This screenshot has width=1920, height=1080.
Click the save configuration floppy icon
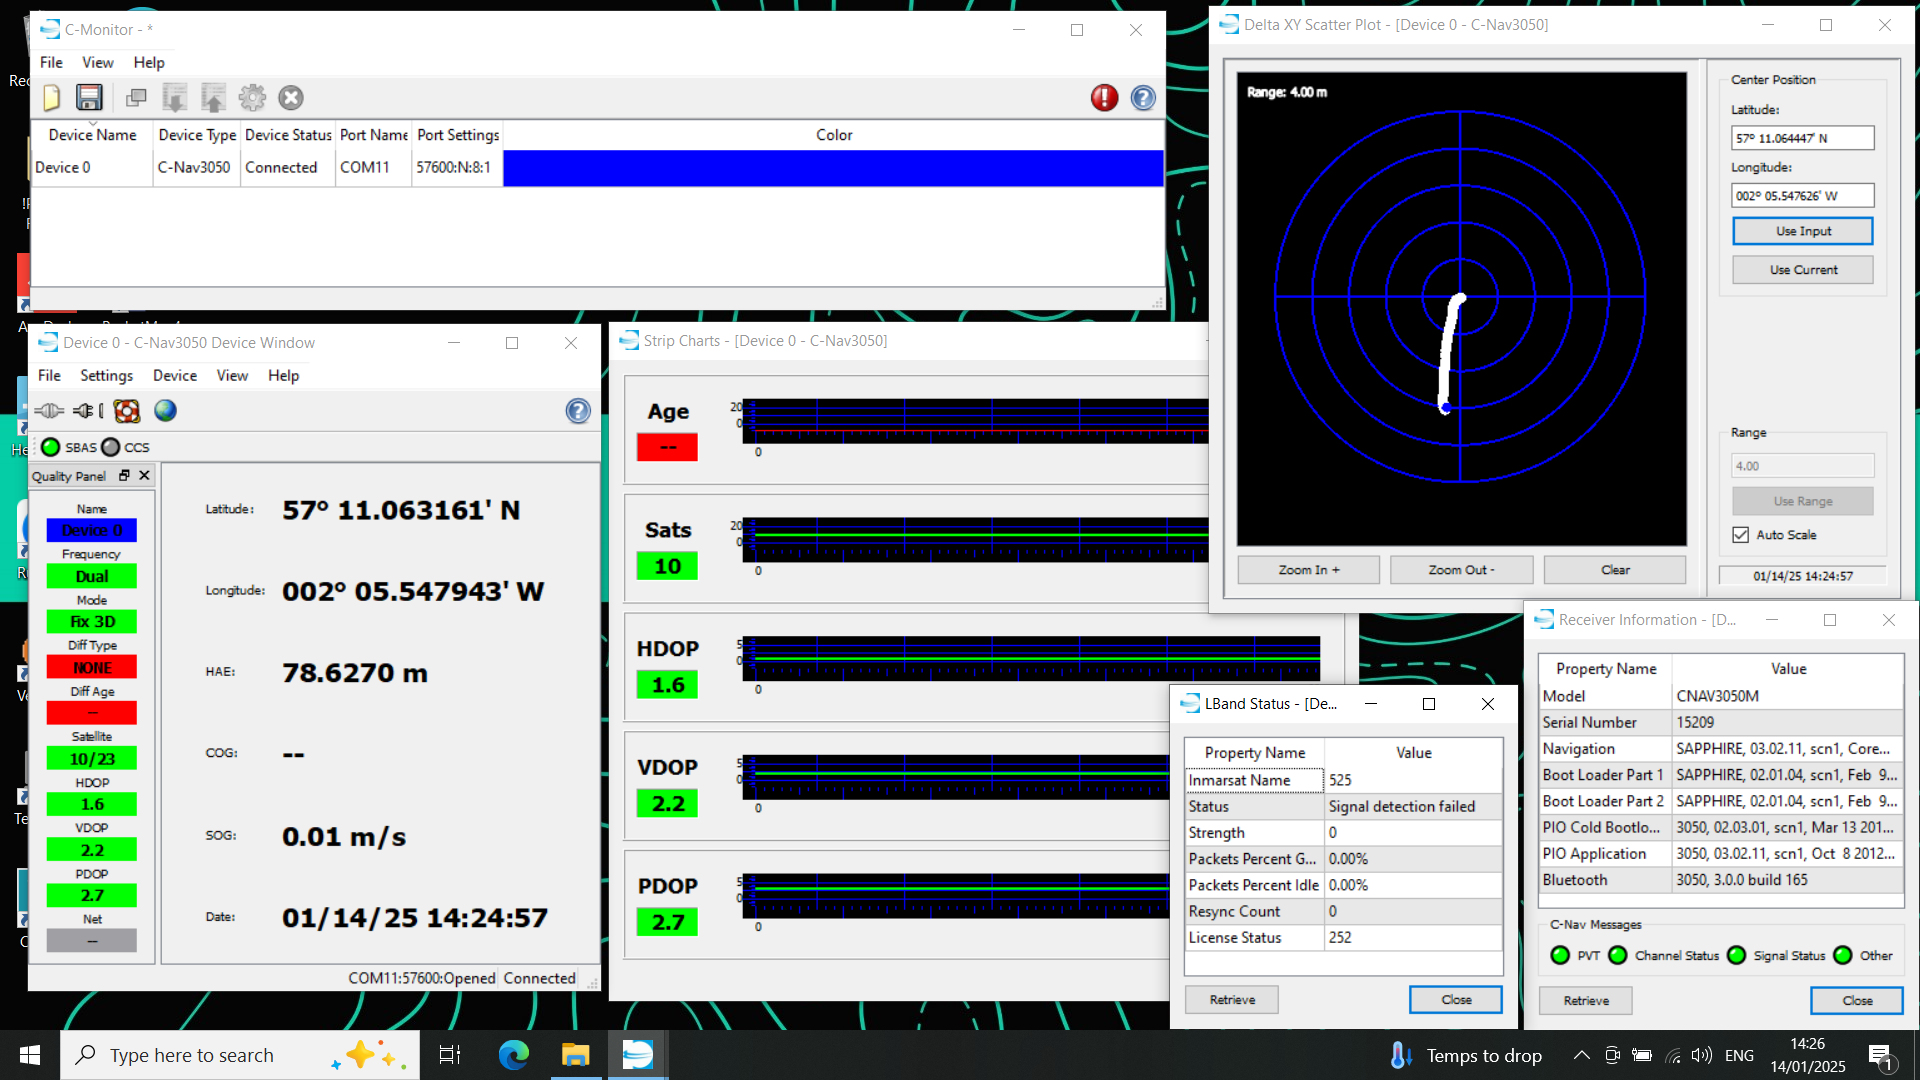(89, 97)
